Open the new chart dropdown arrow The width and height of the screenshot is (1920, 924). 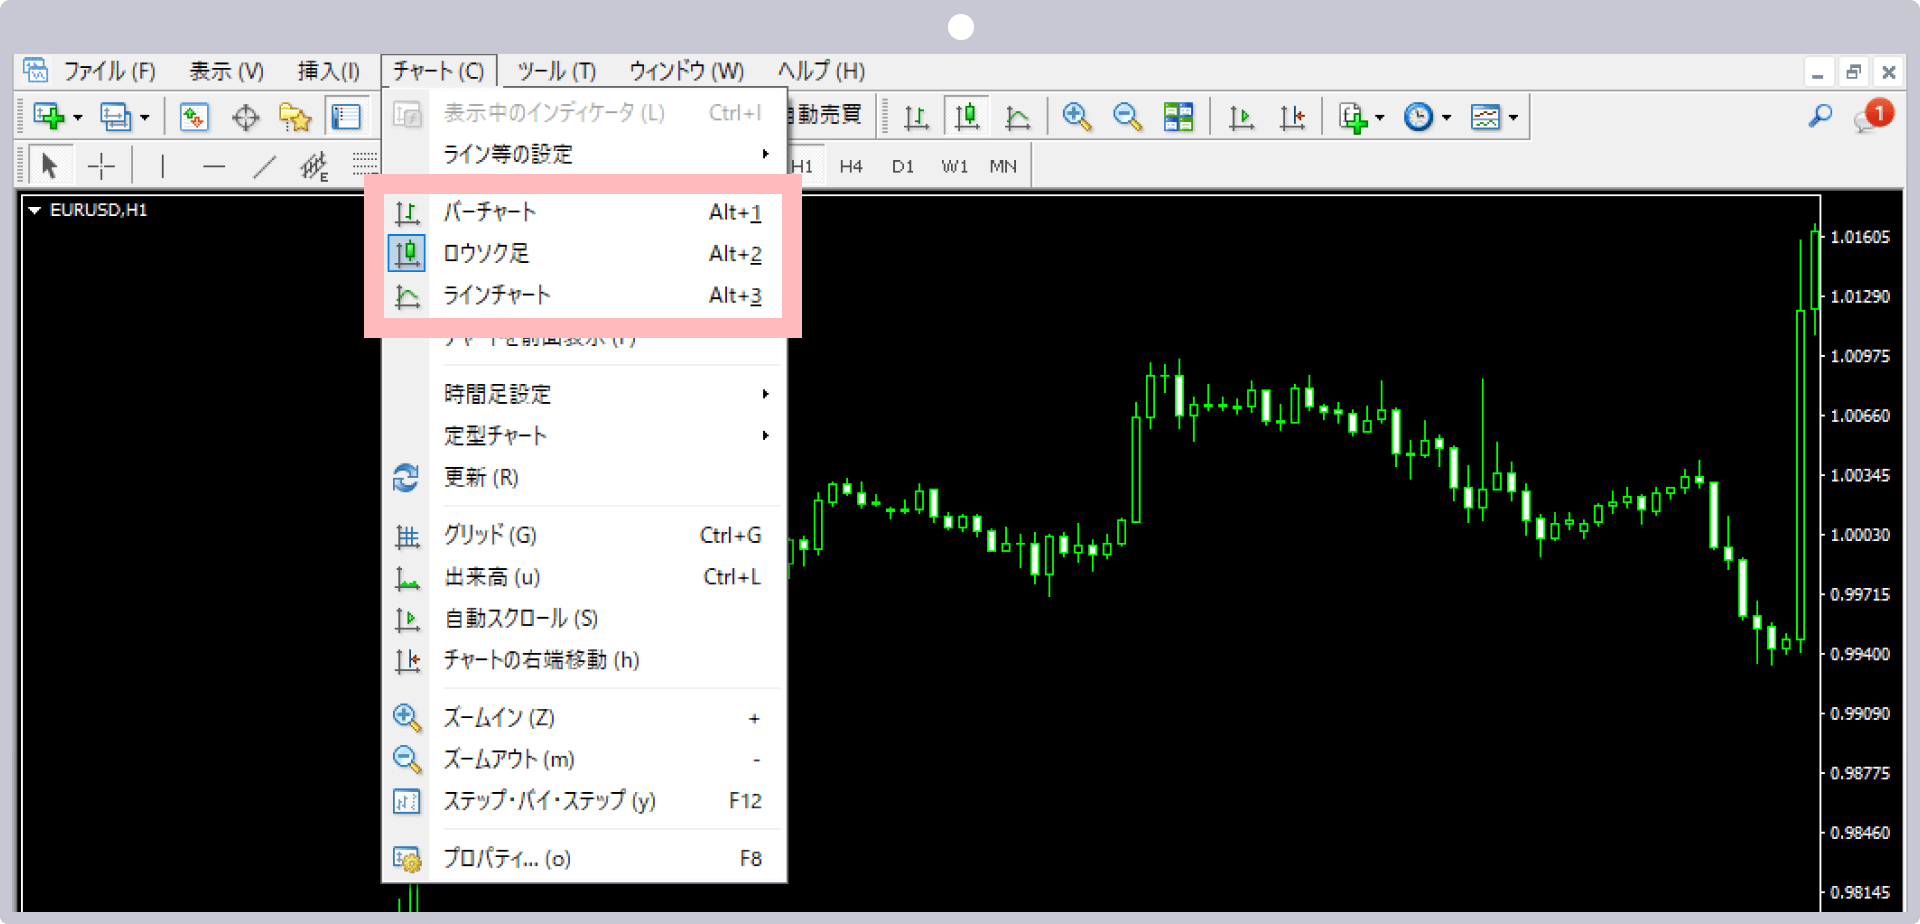coord(78,118)
